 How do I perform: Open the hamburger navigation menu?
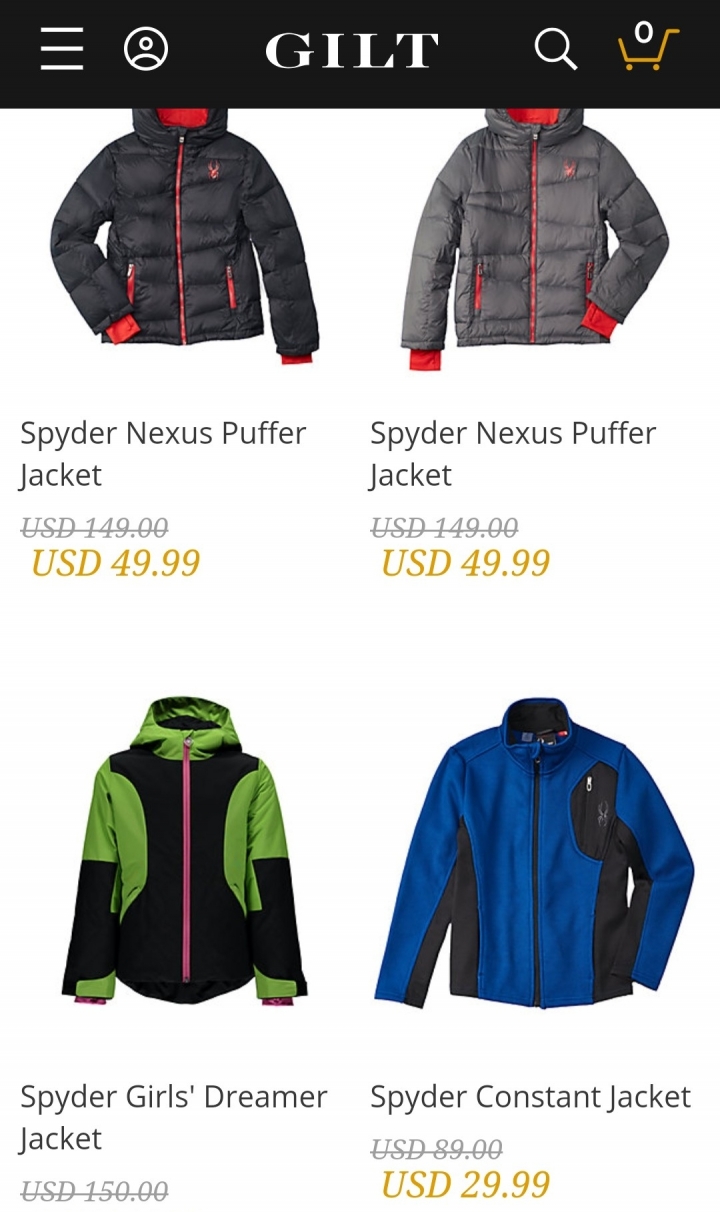[62, 48]
